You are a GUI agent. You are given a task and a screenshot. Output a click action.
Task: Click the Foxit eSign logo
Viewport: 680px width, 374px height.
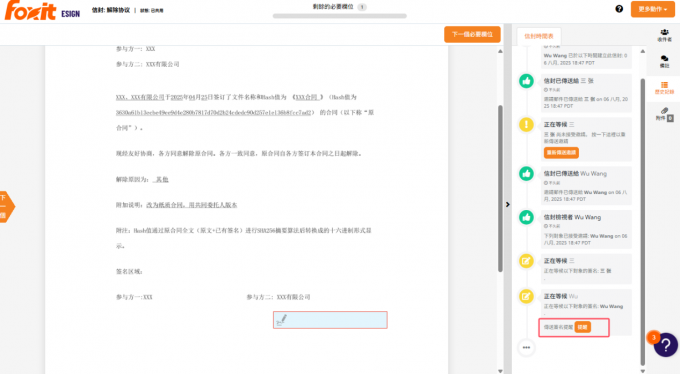(42, 10)
